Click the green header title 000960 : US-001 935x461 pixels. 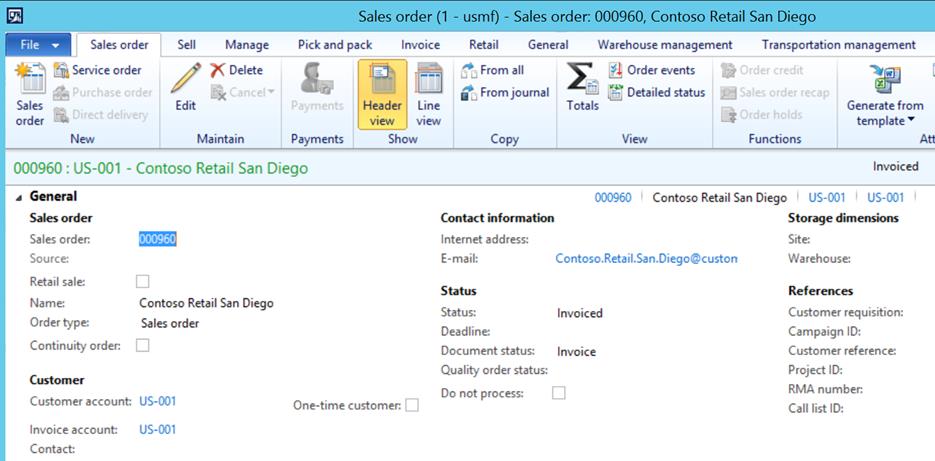(x=161, y=168)
